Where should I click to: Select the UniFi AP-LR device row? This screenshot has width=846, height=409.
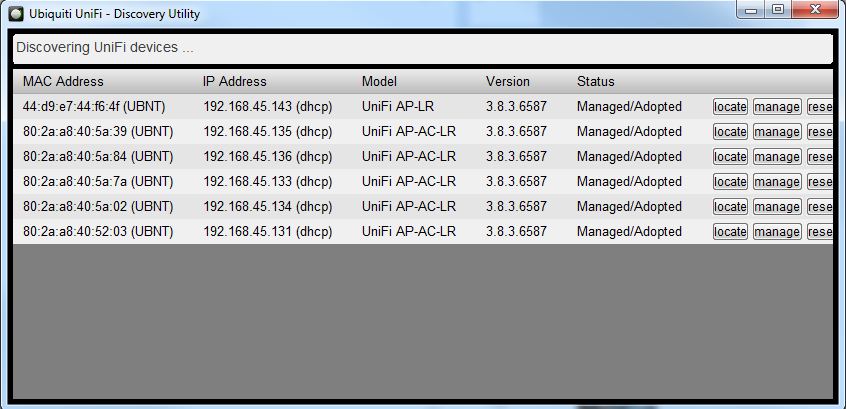point(398,107)
